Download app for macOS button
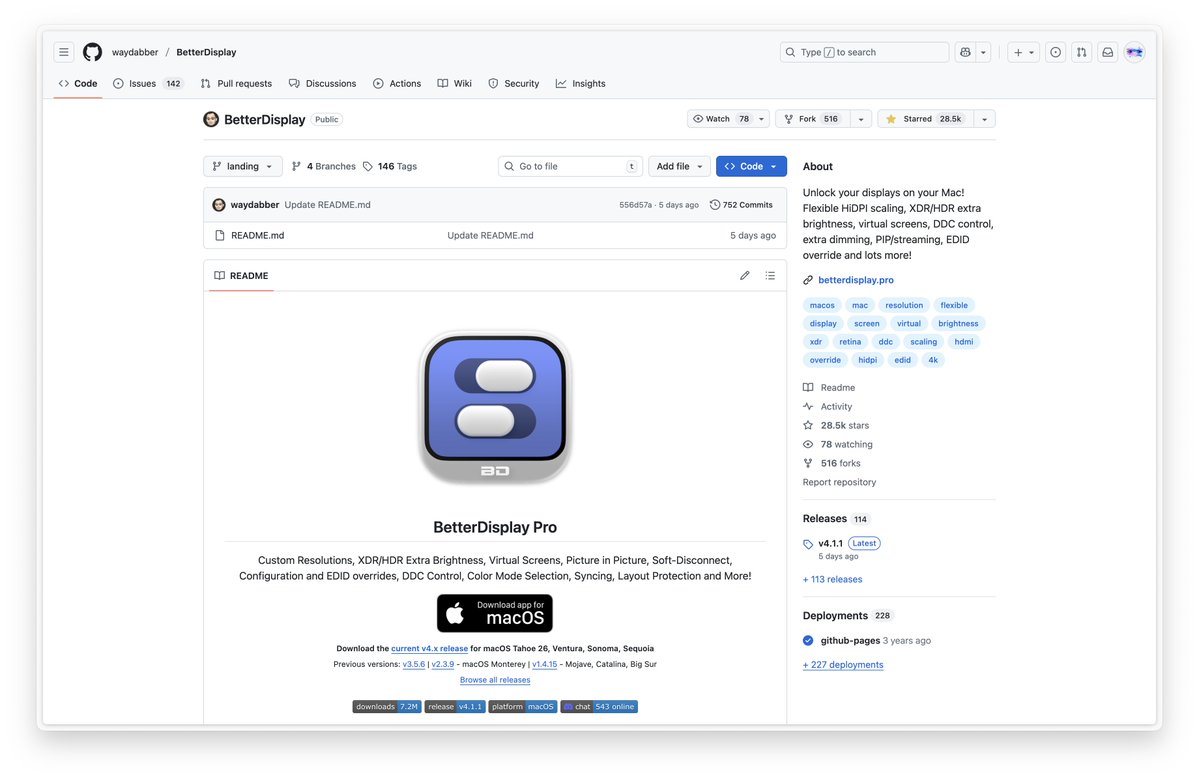The image size is (1199, 779). [x=495, y=613]
